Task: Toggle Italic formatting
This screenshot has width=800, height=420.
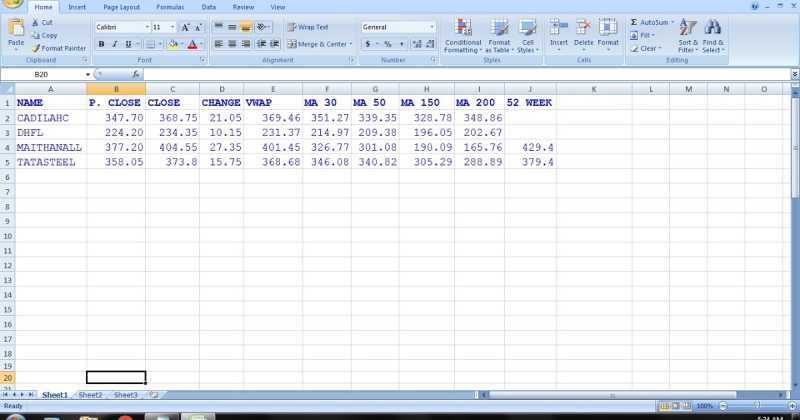Action: [x=115, y=44]
